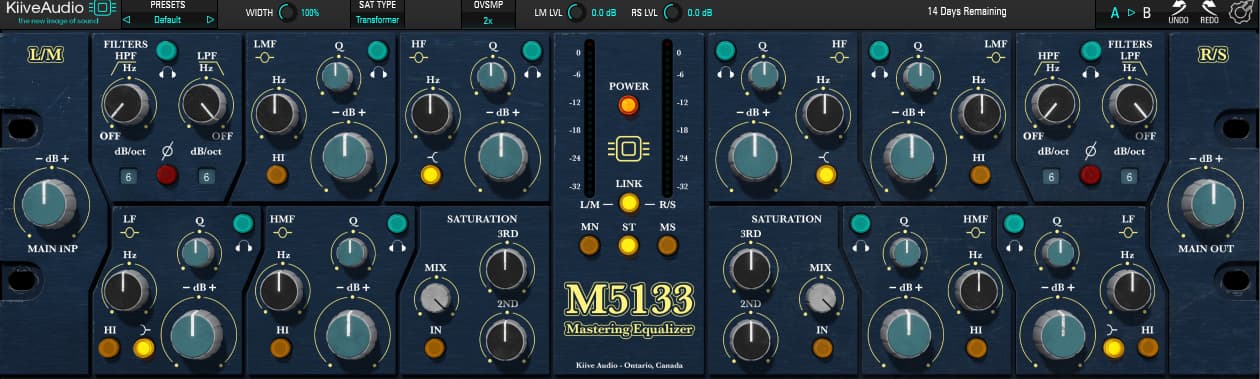
Task: Toggle L/M LMF band teal enable button
Action: [x=377, y=50]
